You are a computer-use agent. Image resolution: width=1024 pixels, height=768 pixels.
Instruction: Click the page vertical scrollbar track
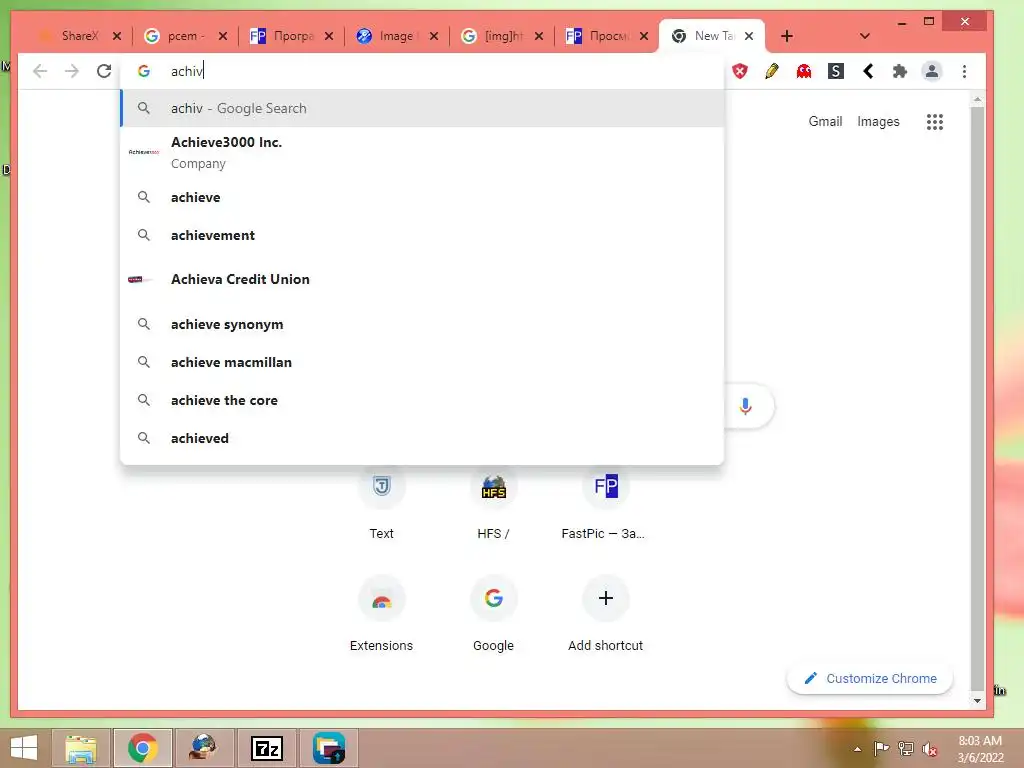point(977,400)
